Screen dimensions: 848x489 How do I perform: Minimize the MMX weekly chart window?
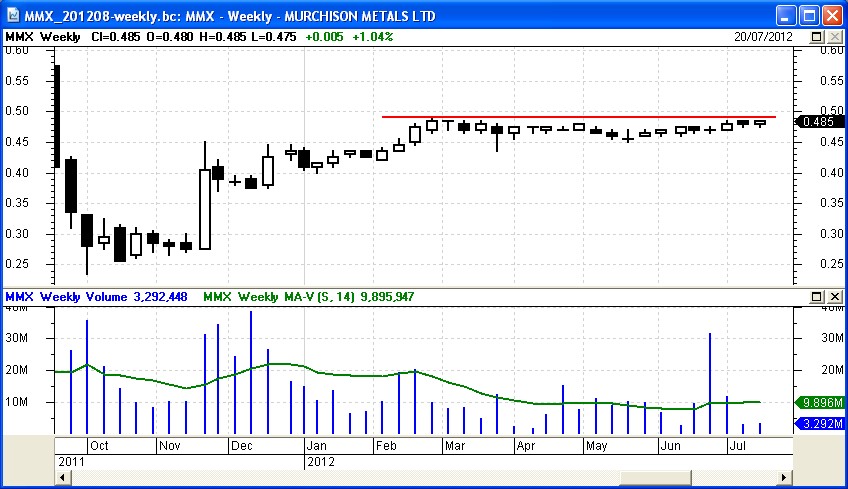tap(785, 16)
